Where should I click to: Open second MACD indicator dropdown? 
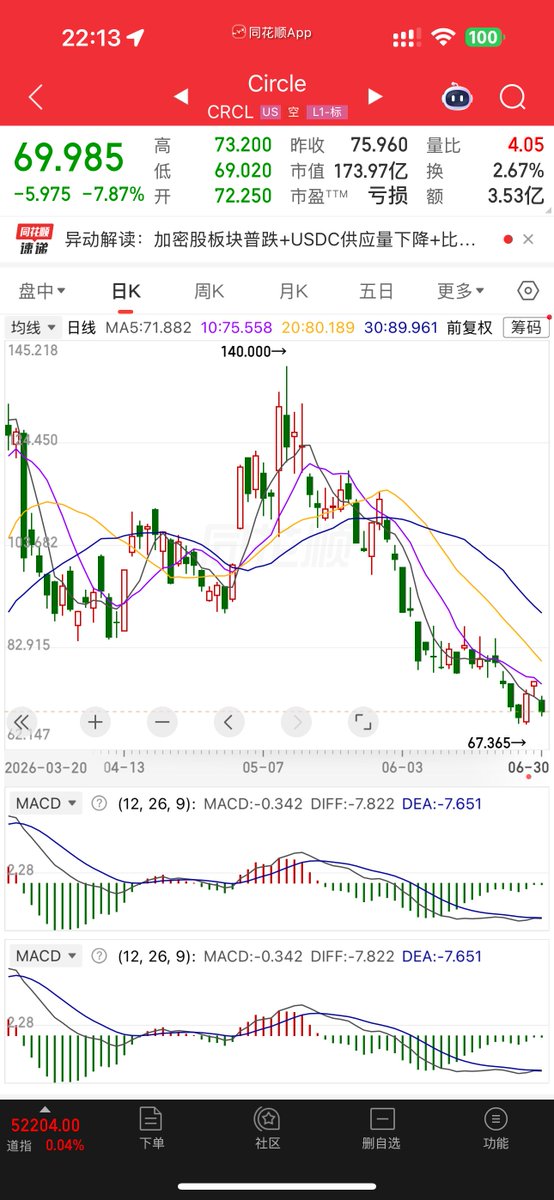tap(47, 956)
